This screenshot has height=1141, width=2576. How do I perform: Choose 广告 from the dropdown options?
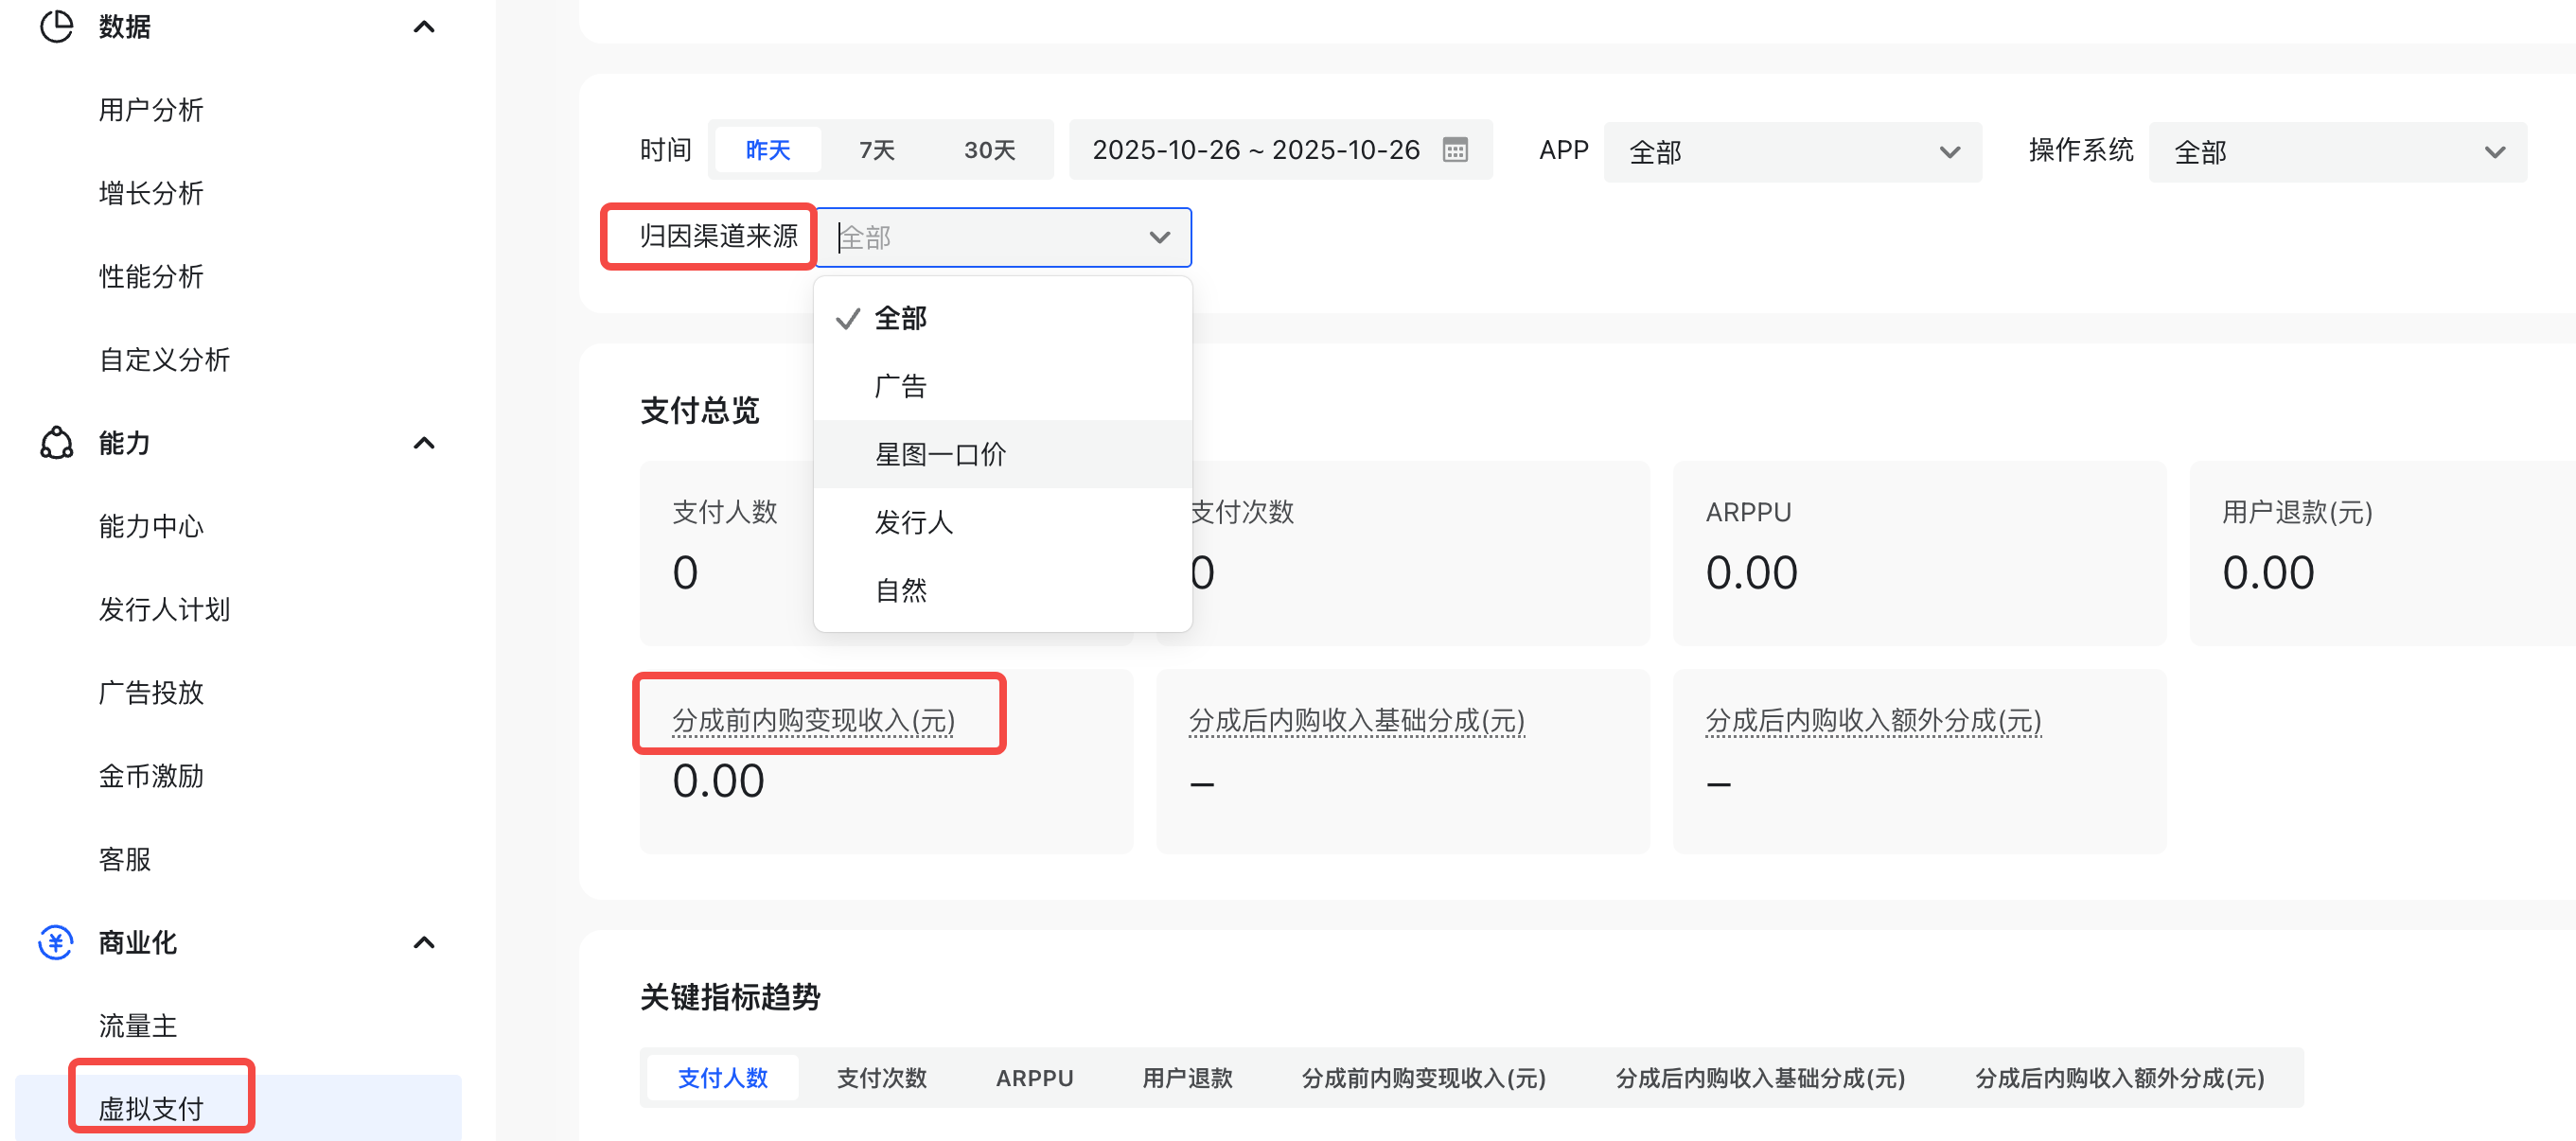click(900, 386)
